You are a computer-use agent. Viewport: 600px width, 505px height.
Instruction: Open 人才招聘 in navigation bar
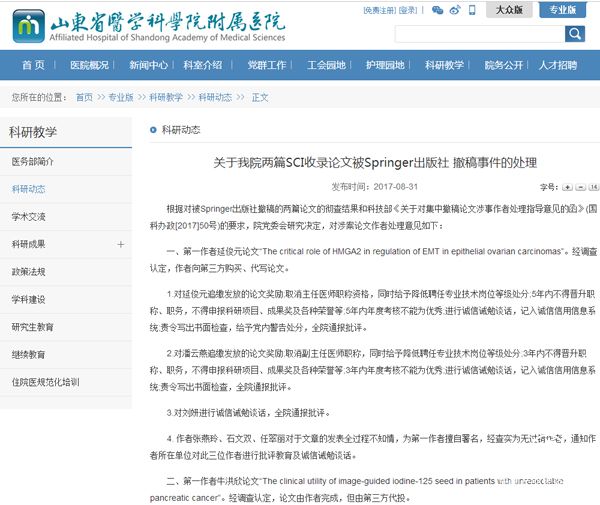pos(558,65)
